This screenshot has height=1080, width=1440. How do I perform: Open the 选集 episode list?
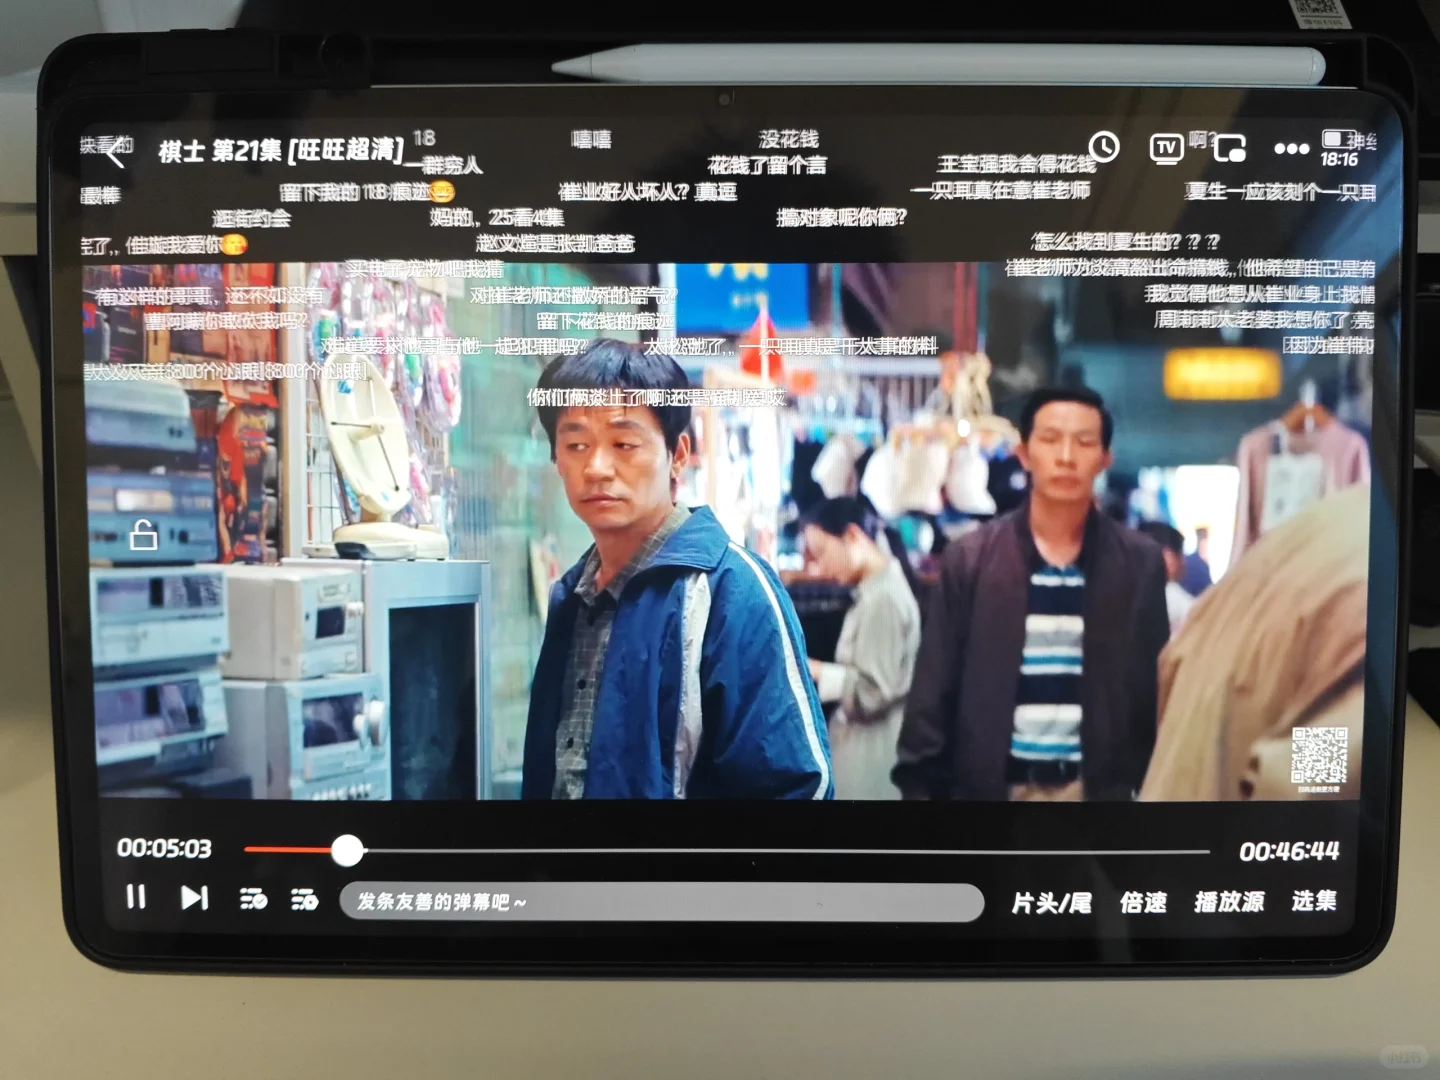1314,901
